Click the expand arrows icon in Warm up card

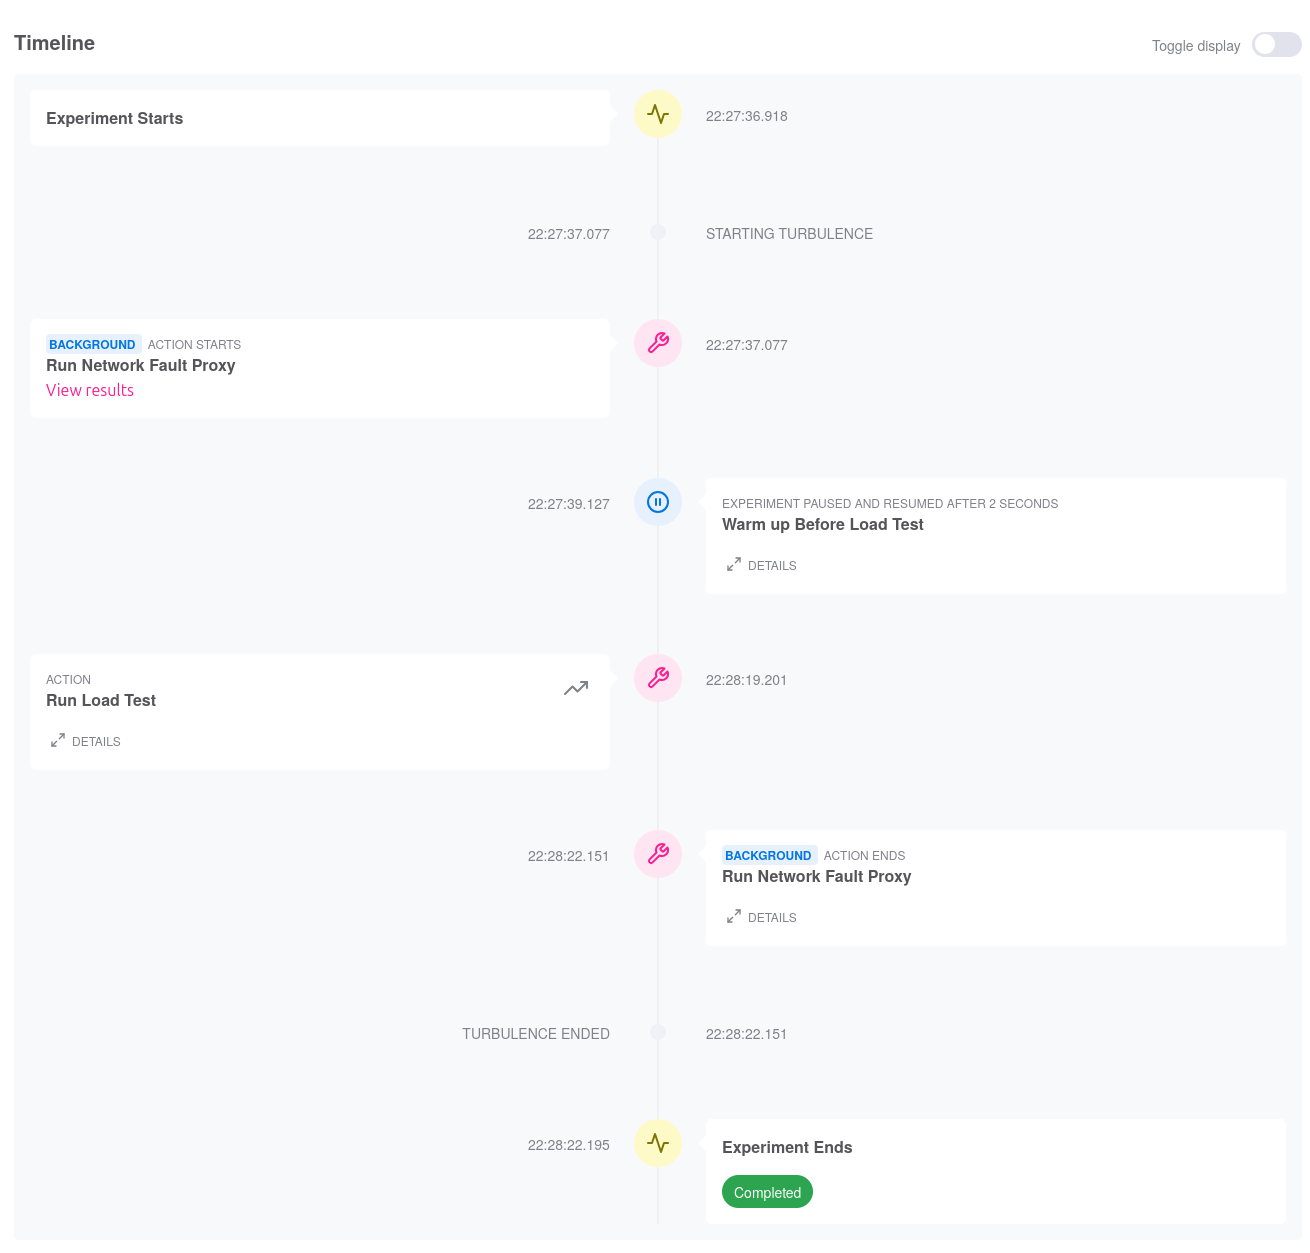pos(734,564)
